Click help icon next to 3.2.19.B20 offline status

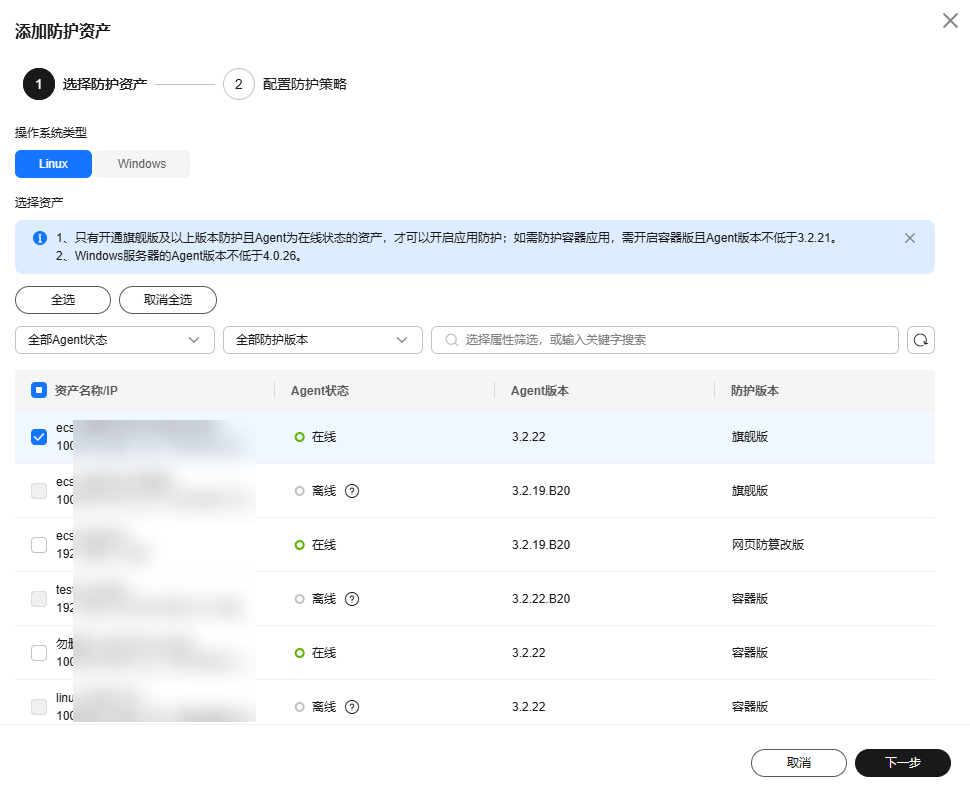click(351, 491)
